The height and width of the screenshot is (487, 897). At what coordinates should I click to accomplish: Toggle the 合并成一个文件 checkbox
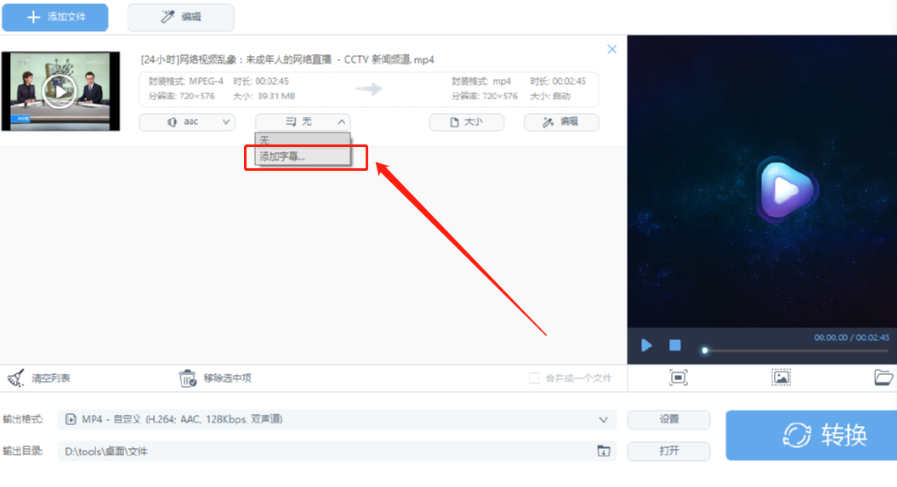pyautogui.click(x=534, y=378)
